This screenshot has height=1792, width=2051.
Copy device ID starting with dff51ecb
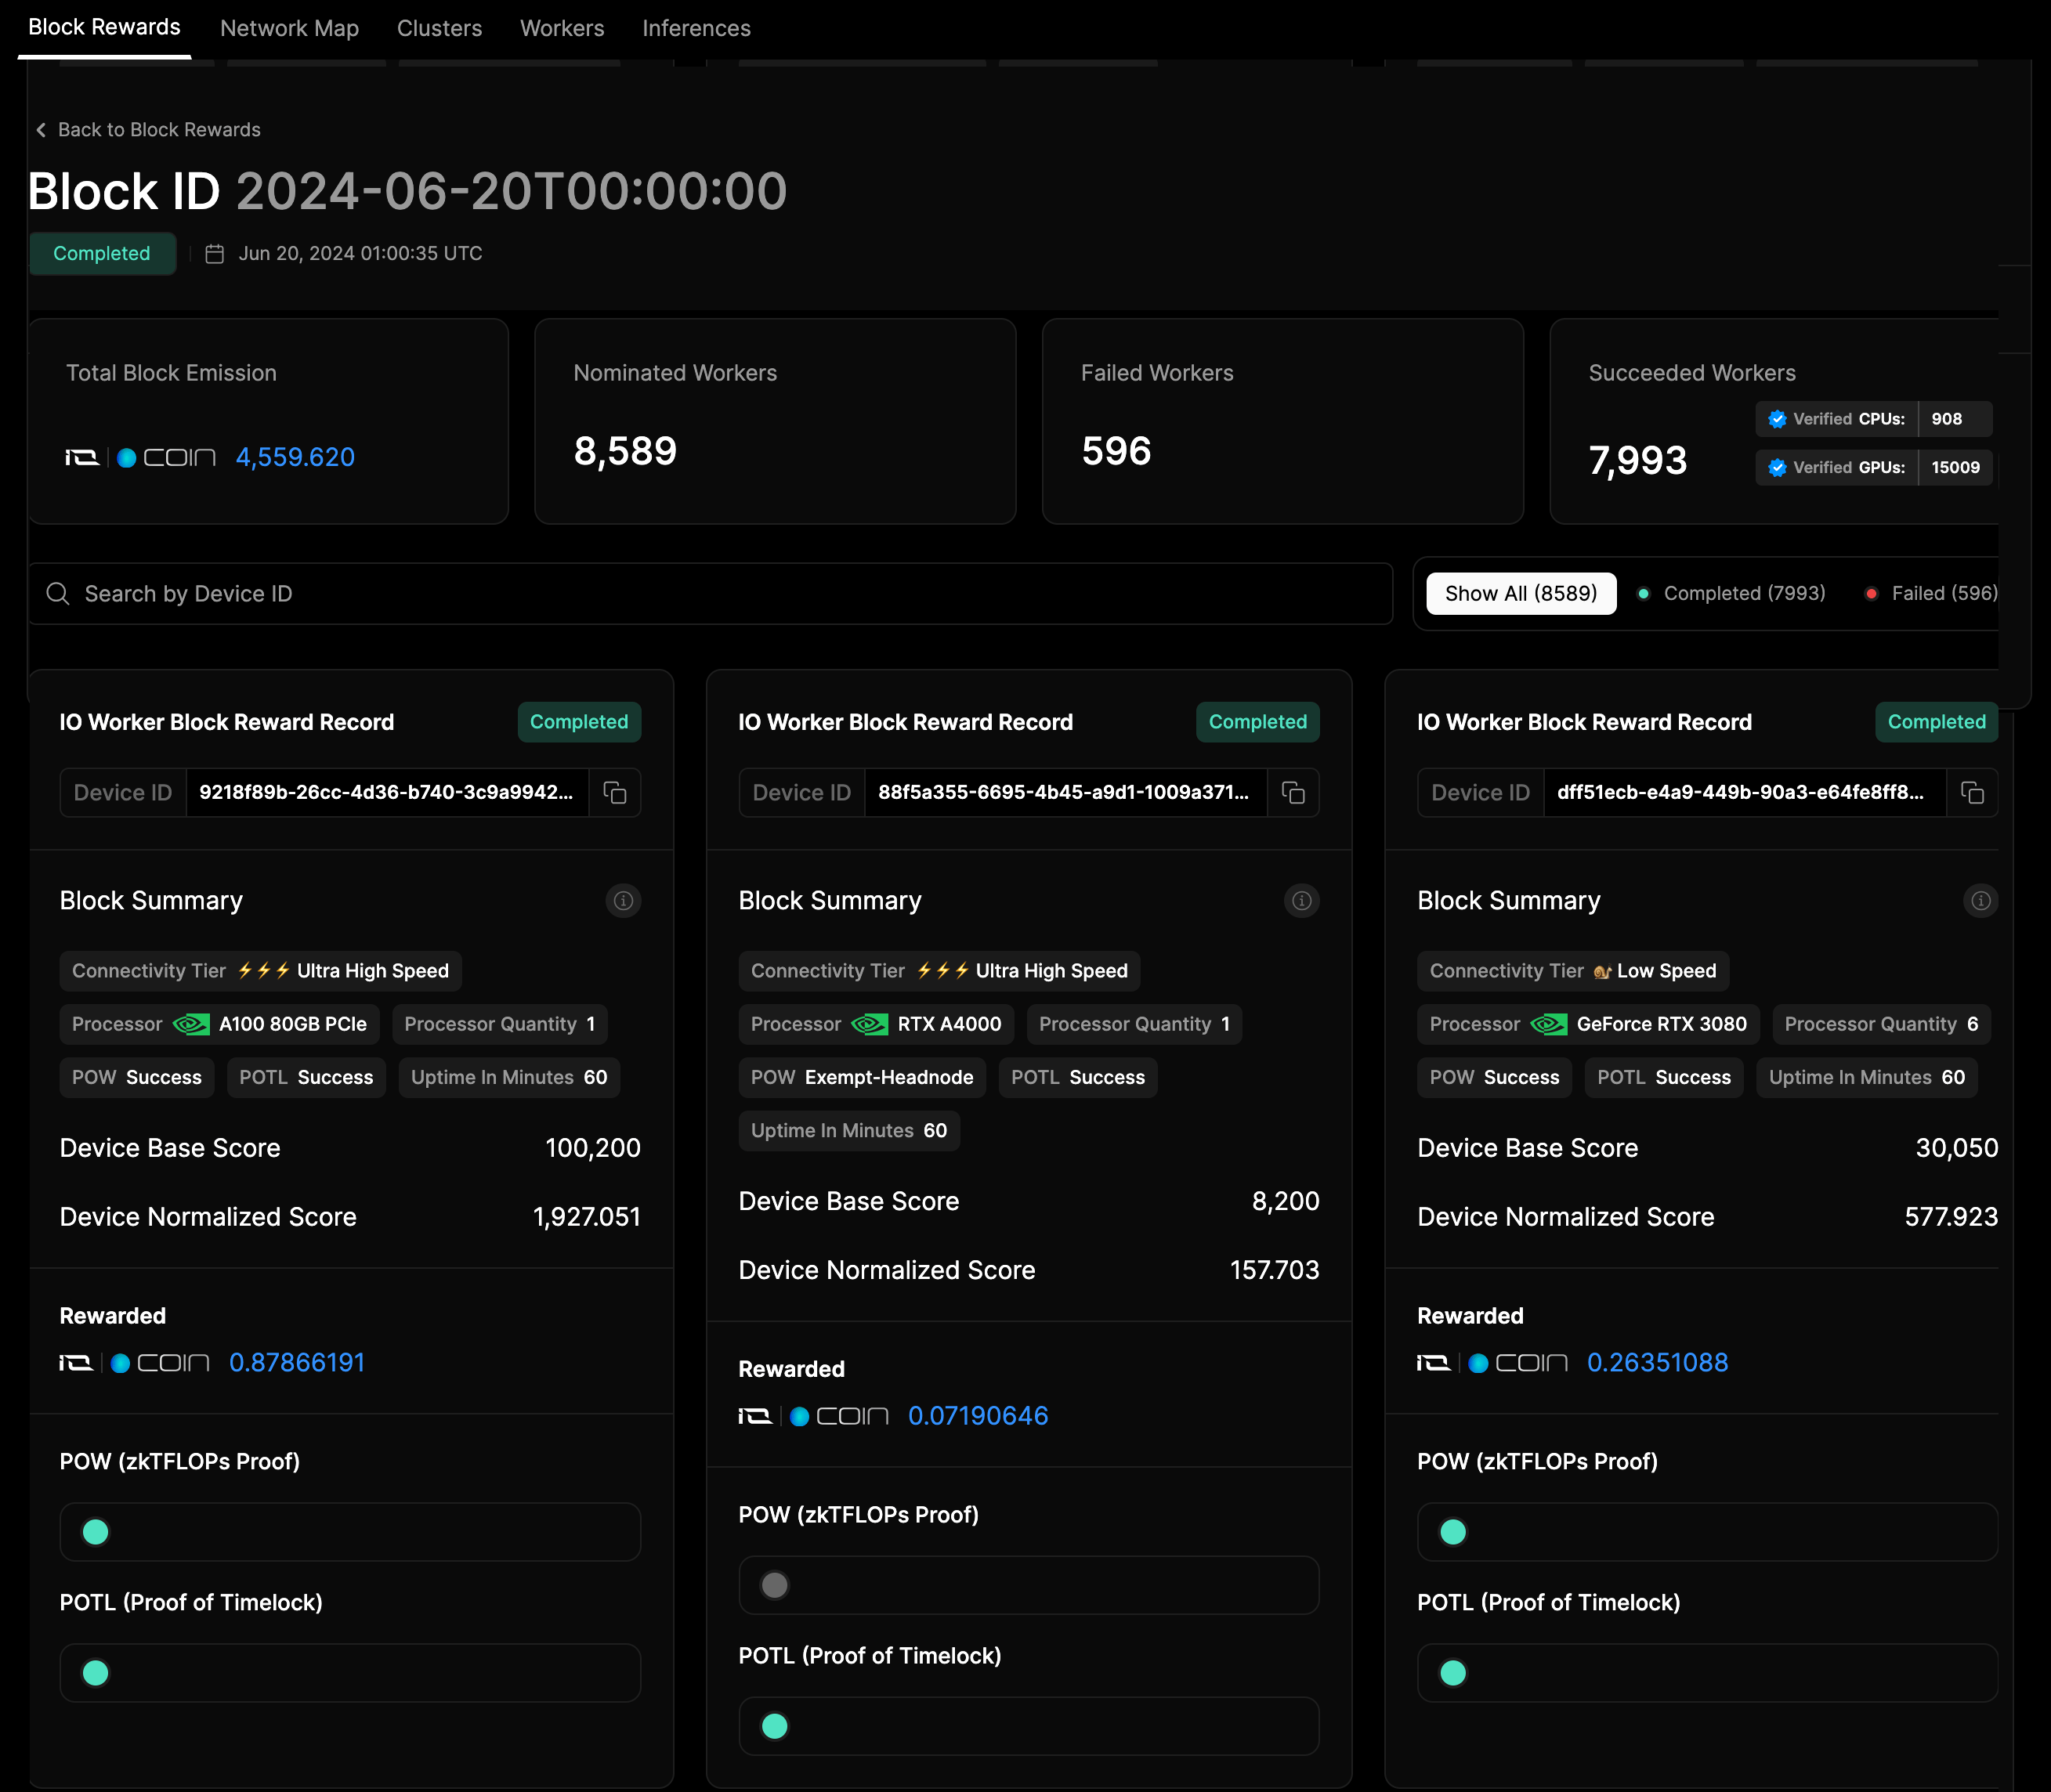(x=1972, y=793)
